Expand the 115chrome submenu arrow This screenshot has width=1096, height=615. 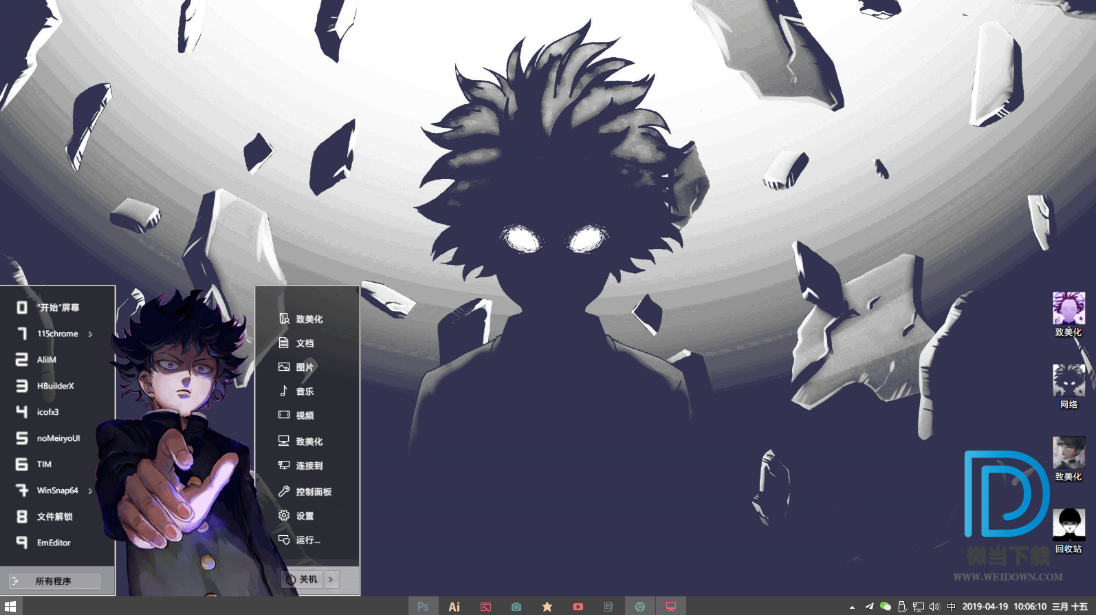pyautogui.click(x=90, y=335)
